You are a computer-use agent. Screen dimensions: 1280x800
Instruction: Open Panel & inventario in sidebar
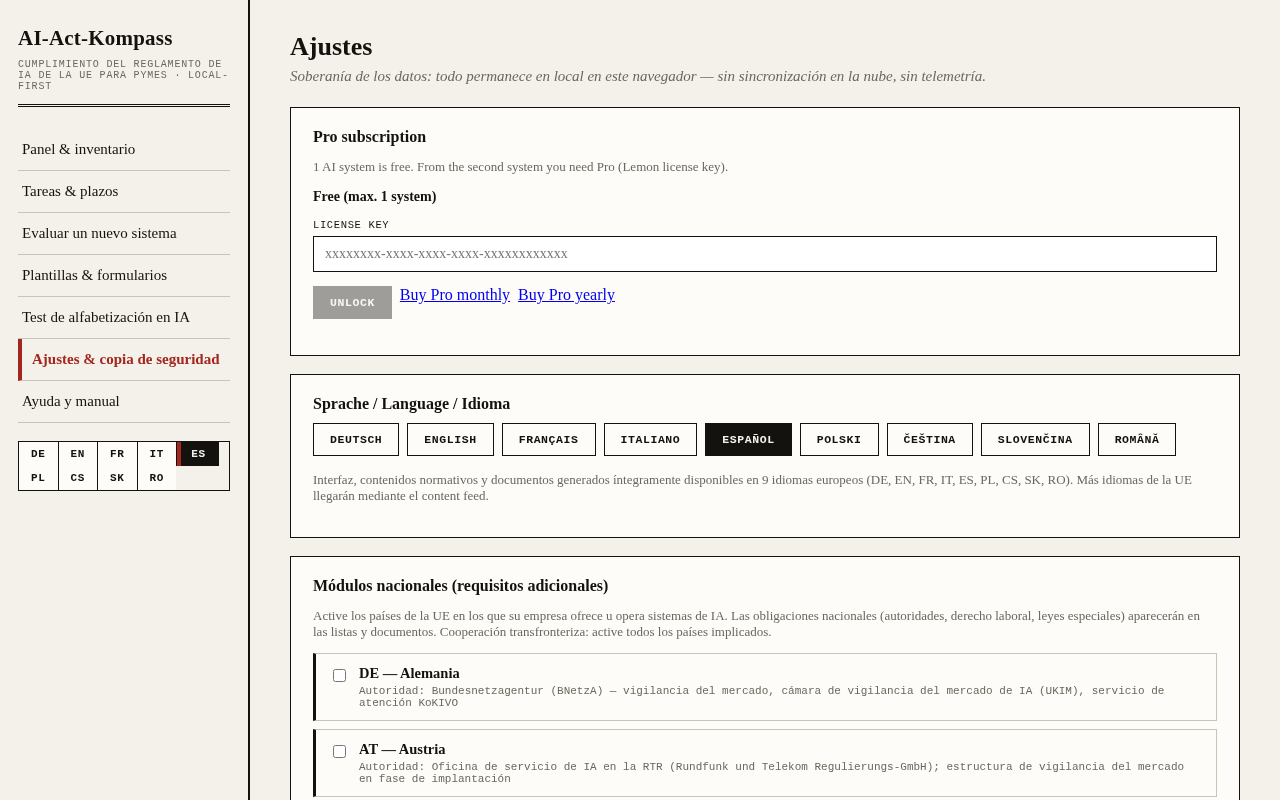coord(124,149)
